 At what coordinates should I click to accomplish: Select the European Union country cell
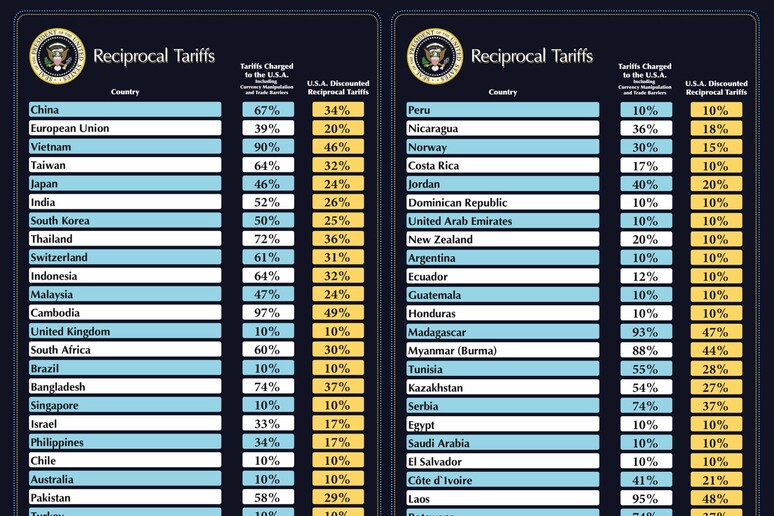(125, 128)
